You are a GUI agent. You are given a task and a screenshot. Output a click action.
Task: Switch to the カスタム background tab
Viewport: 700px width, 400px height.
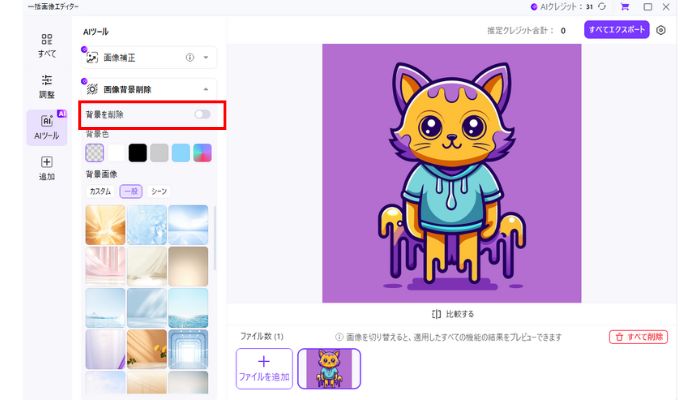point(100,191)
